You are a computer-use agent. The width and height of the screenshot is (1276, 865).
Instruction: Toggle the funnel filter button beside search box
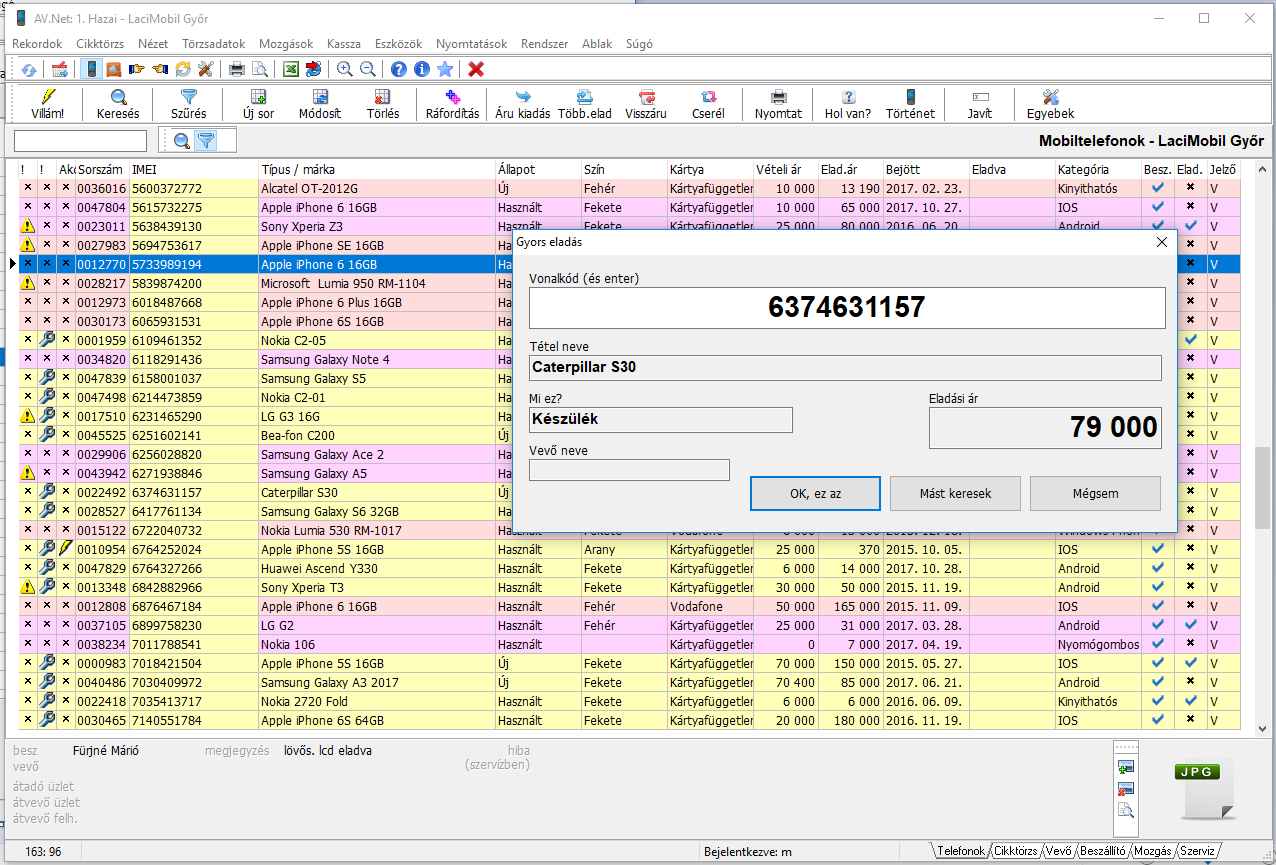point(205,141)
